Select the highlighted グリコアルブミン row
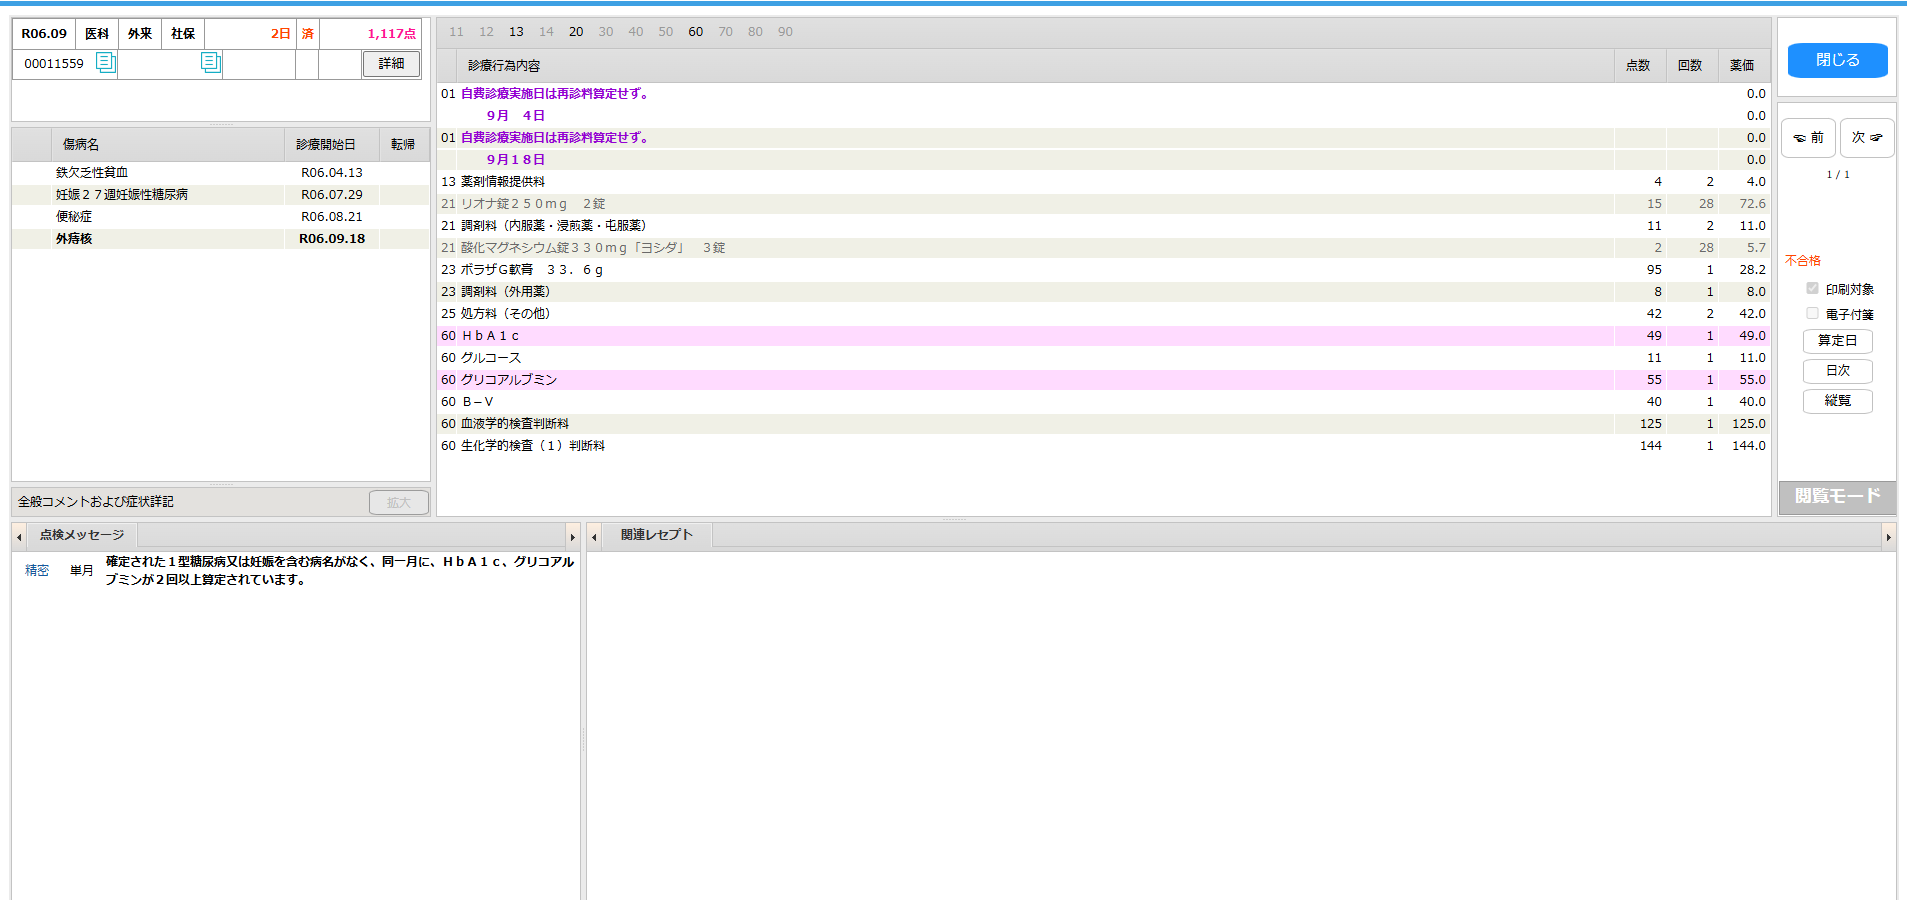This screenshot has width=1907, height=900. click(1104, 380)
